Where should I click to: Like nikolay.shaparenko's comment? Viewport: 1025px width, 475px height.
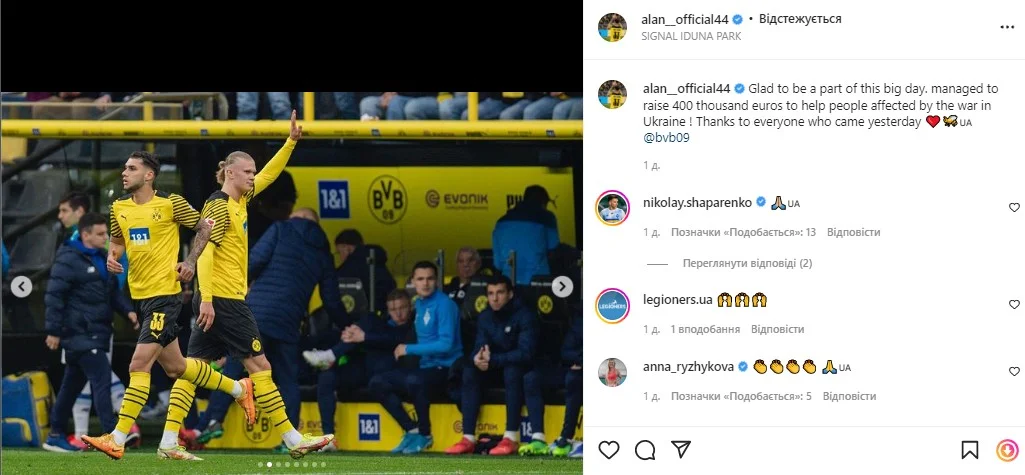tap(1014, 207)
